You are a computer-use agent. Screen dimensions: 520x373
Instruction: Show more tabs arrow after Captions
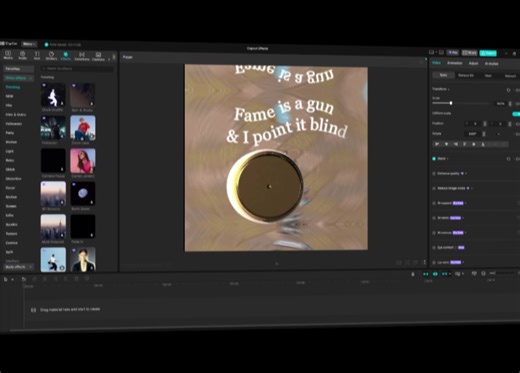click(109, 60)
